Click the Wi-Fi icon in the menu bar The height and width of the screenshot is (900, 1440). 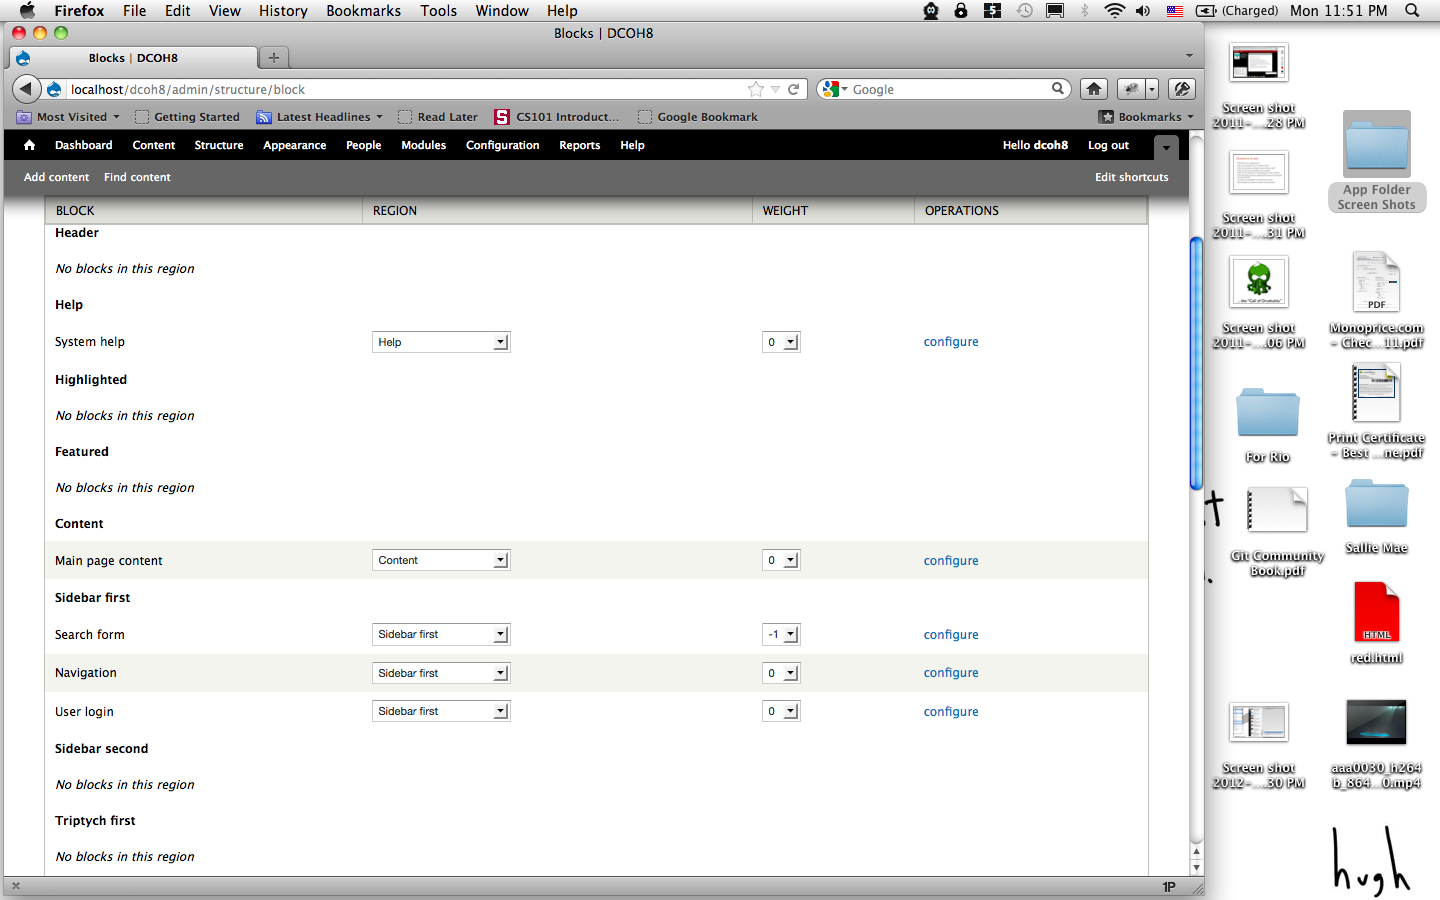click(1113, 11)
